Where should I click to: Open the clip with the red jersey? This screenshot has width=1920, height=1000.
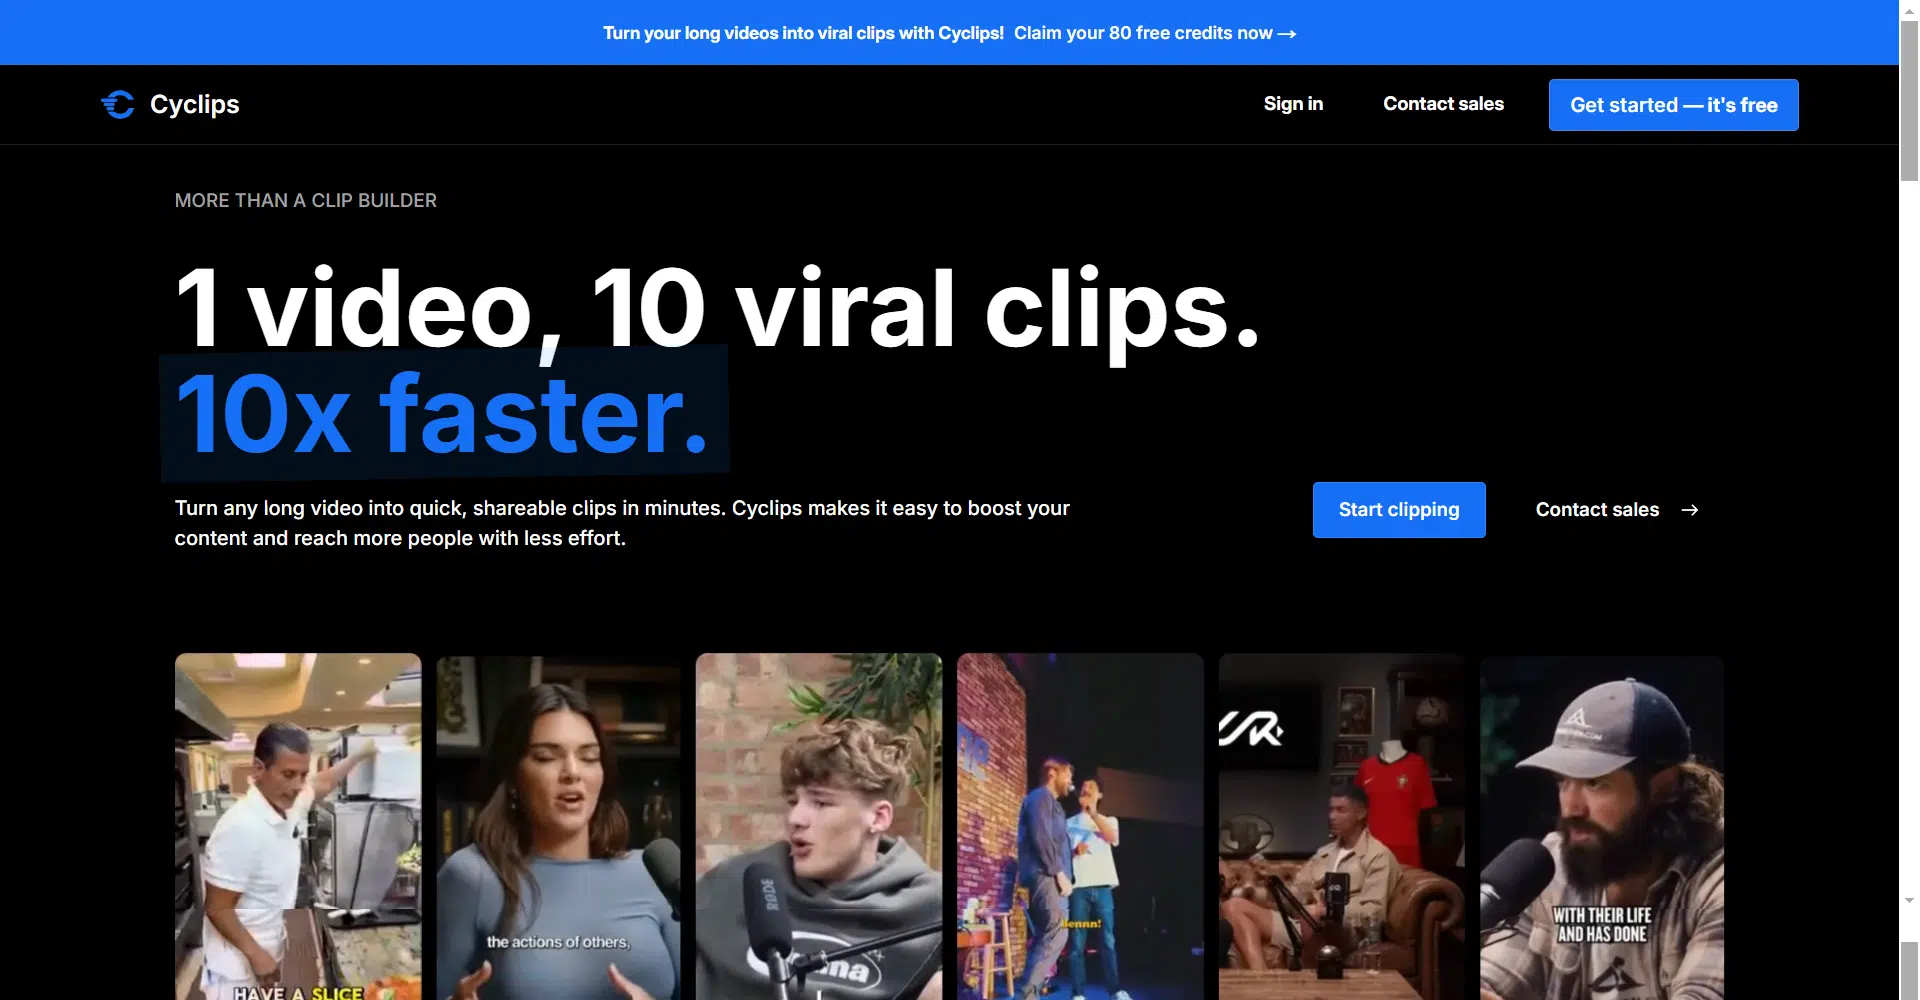(x=1340, y=825)
